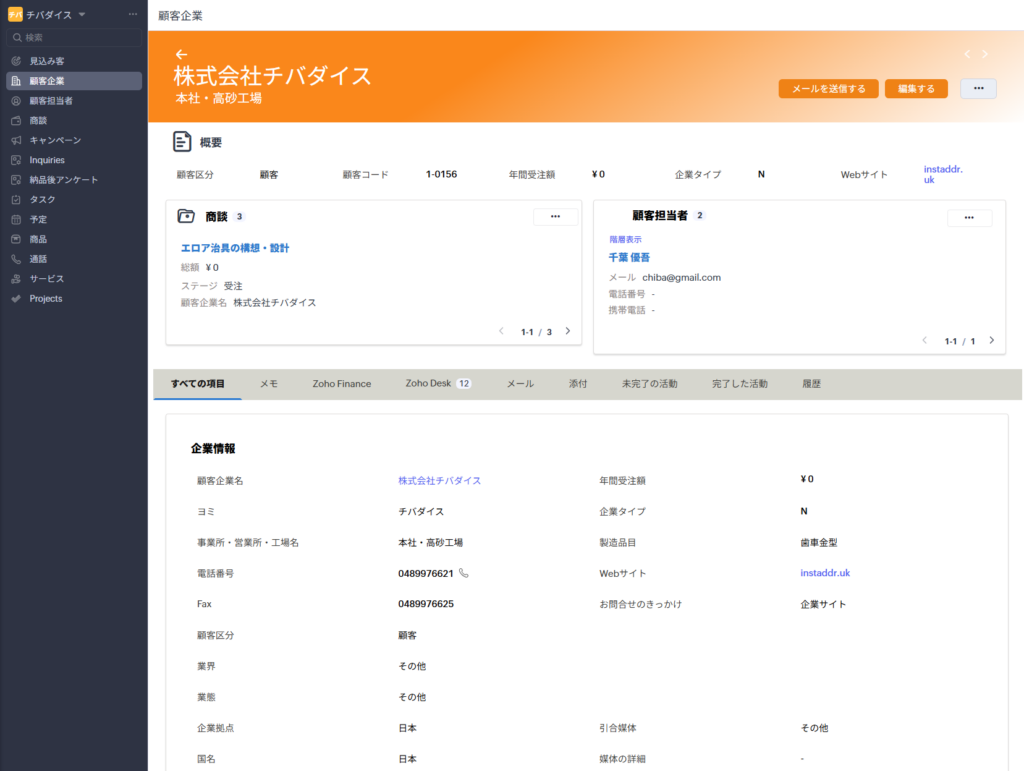Open sidebar more options ellipsis
This screenshot has height=771, width=1024.
133,14
